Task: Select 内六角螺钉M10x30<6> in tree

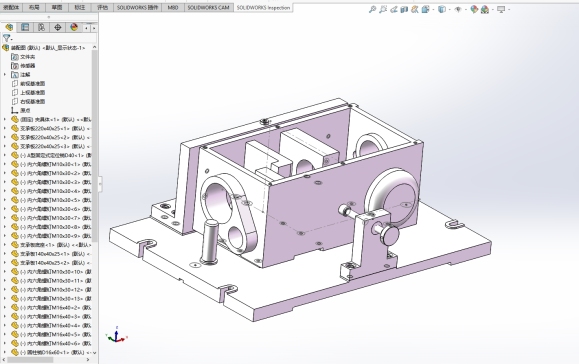Action: [51, 209]
